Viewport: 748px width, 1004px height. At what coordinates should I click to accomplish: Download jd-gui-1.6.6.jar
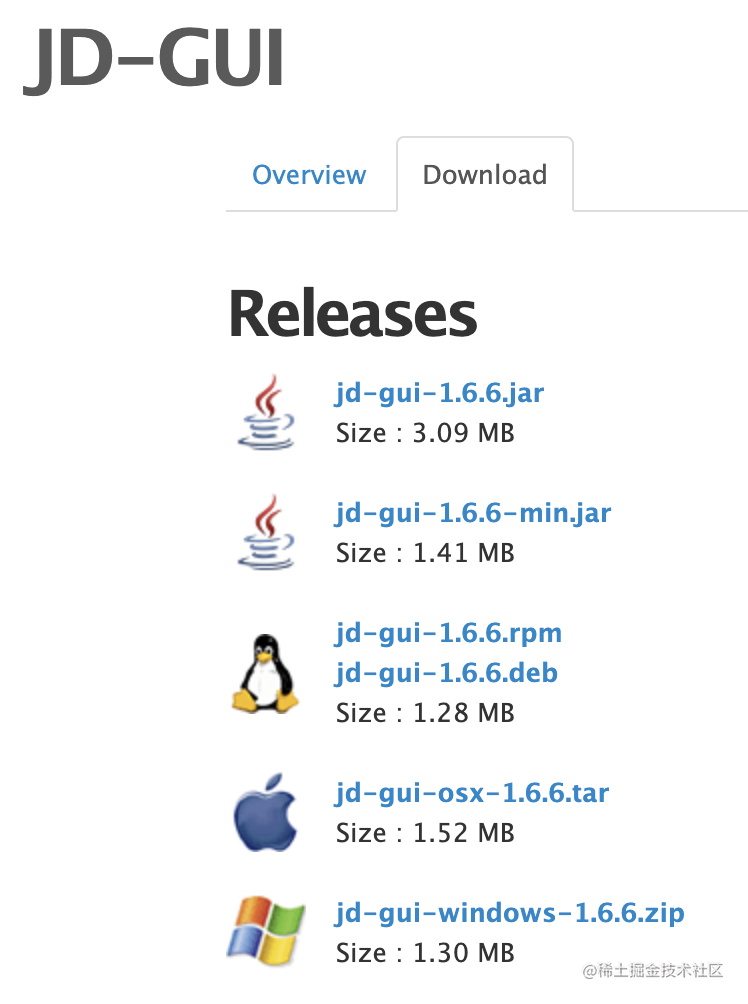tap(439, 393)
